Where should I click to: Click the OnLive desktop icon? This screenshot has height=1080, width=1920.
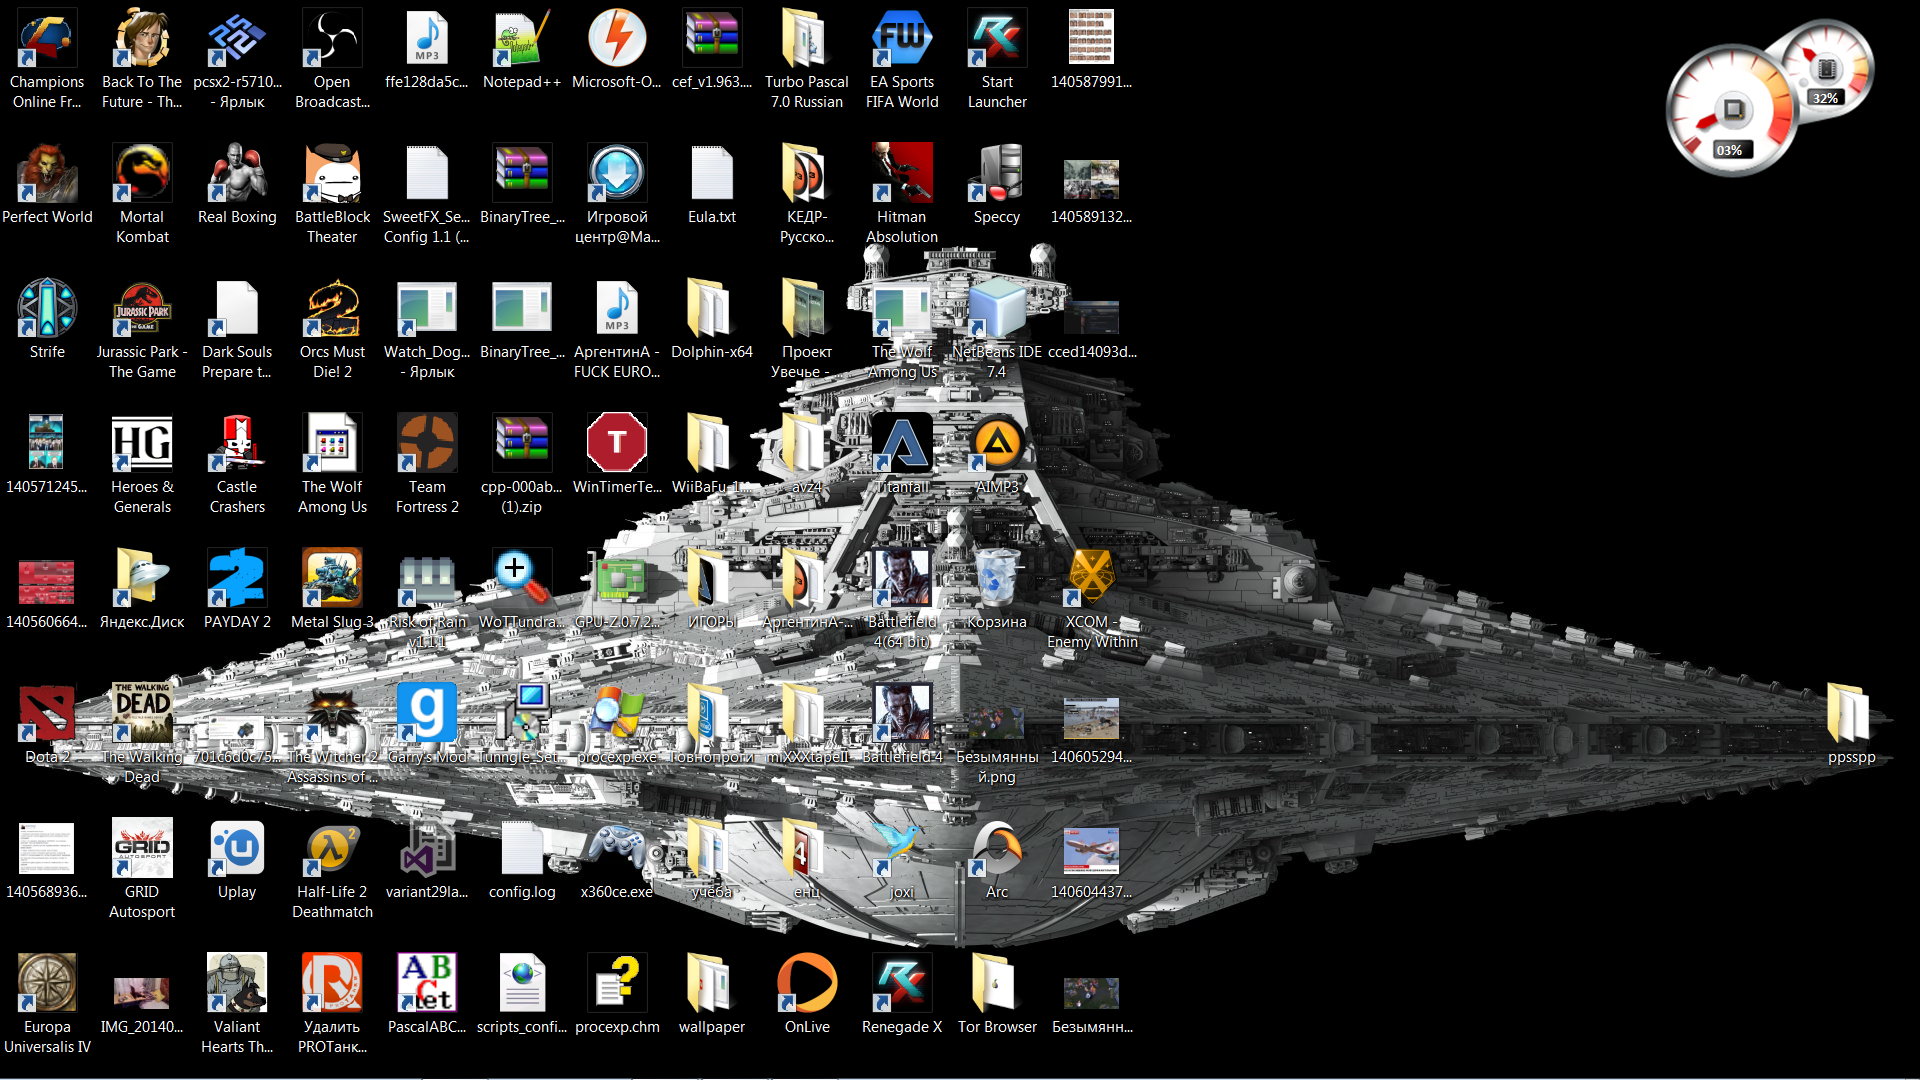point(807,985)
